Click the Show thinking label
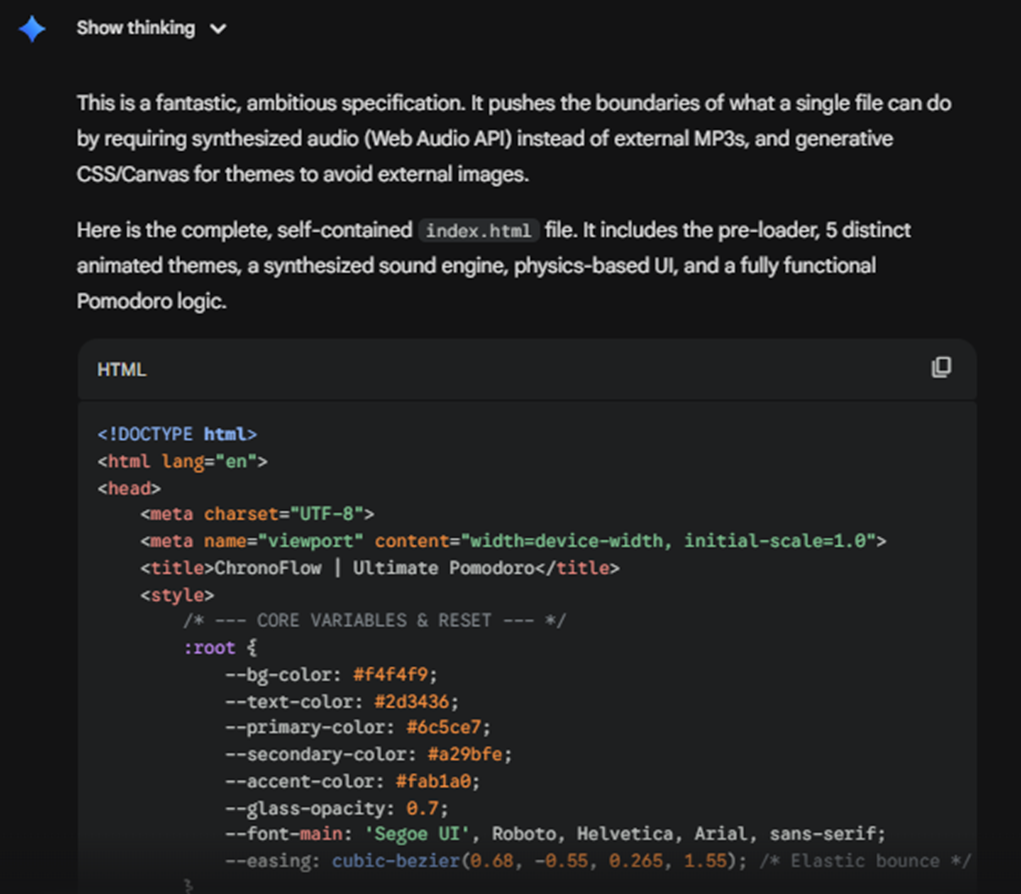 pyautogui.click(x=135, y=28)
